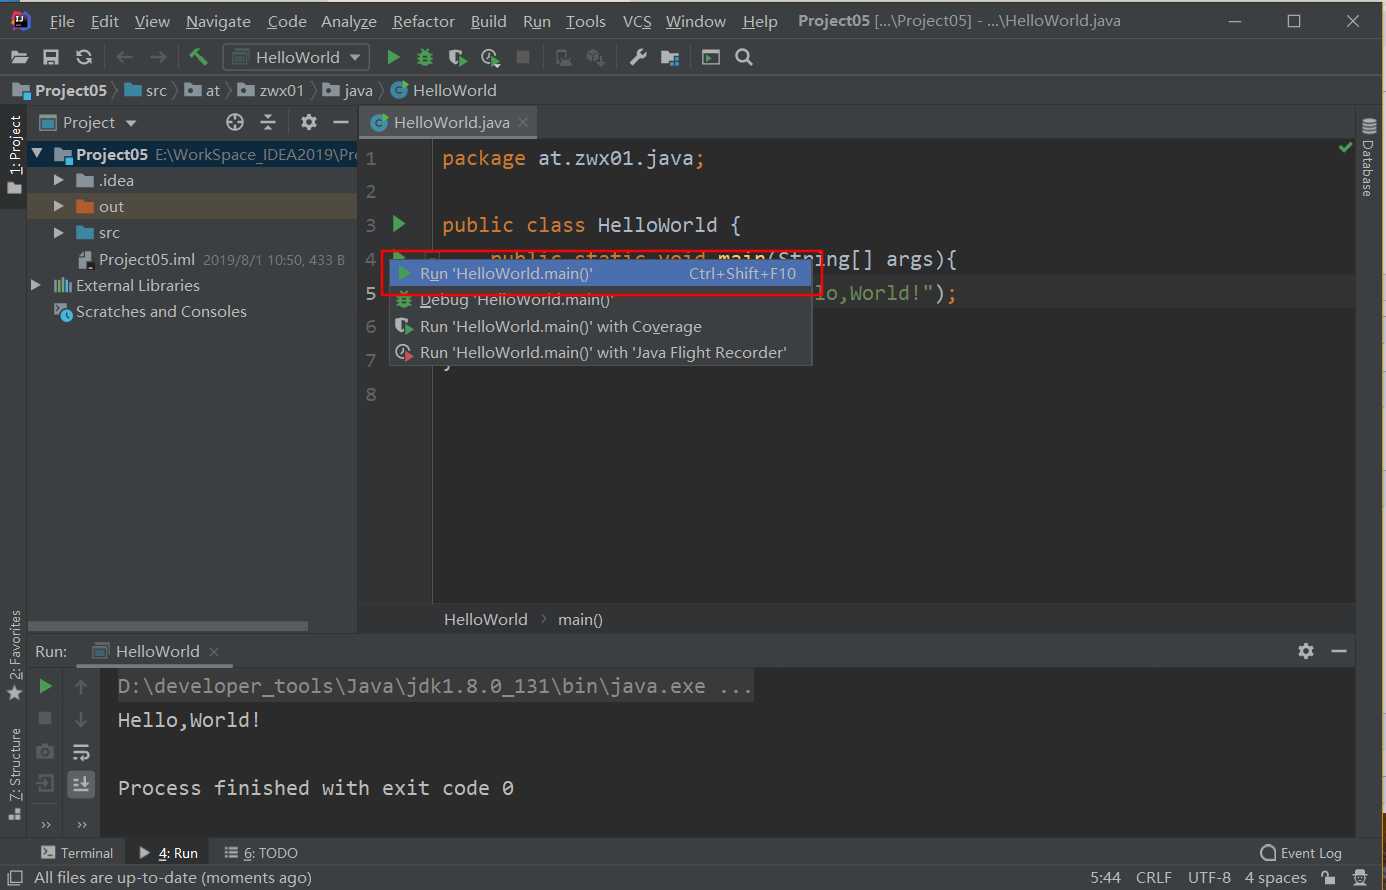Open the HelloWorld run configuration dropdown
The height and width of the screenshot is (890, 1386).
[x=296, y=58]
